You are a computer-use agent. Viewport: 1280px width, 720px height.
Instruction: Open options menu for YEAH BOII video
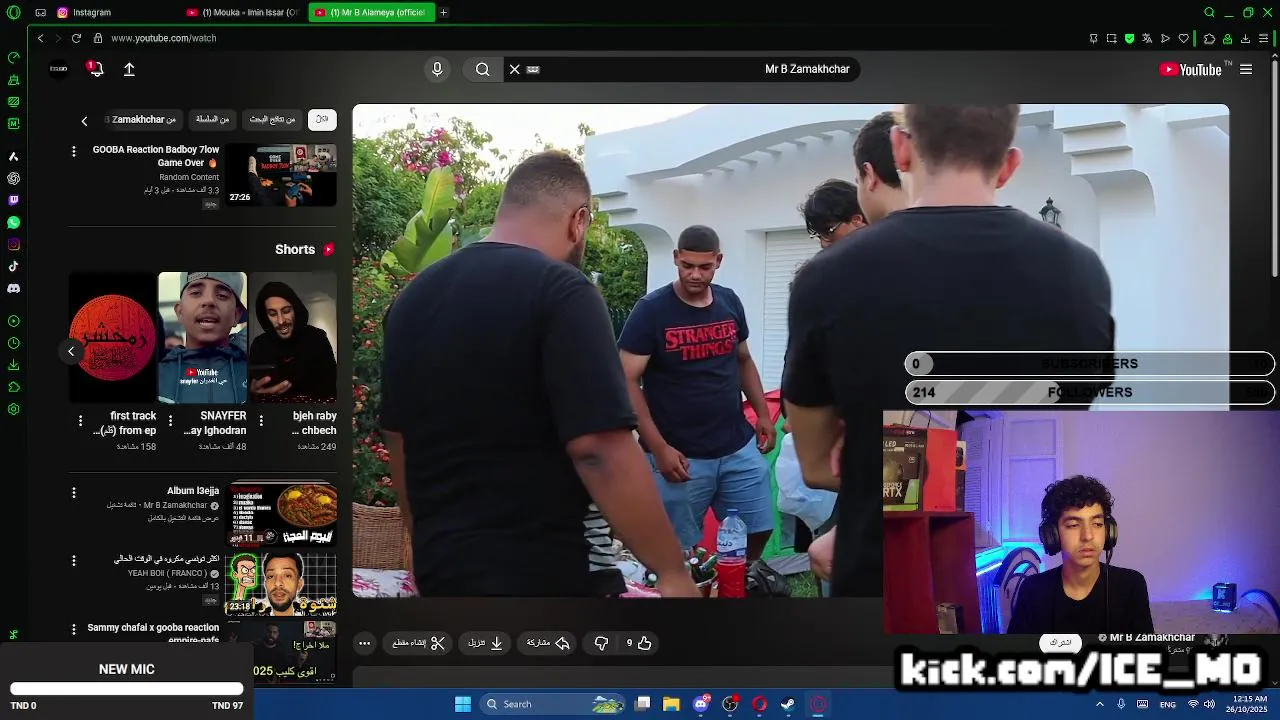pos(73,561)
